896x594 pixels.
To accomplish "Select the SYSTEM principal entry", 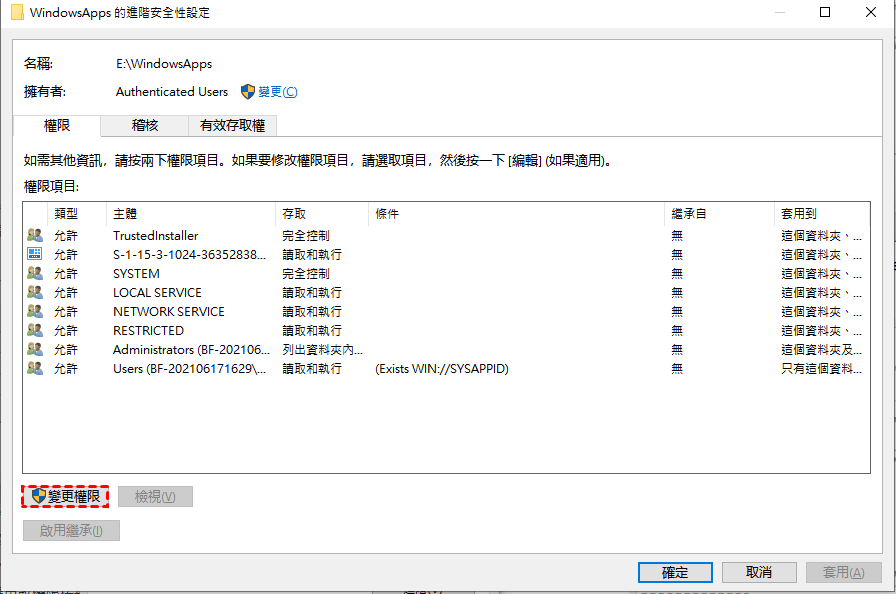I will (136, 274).
